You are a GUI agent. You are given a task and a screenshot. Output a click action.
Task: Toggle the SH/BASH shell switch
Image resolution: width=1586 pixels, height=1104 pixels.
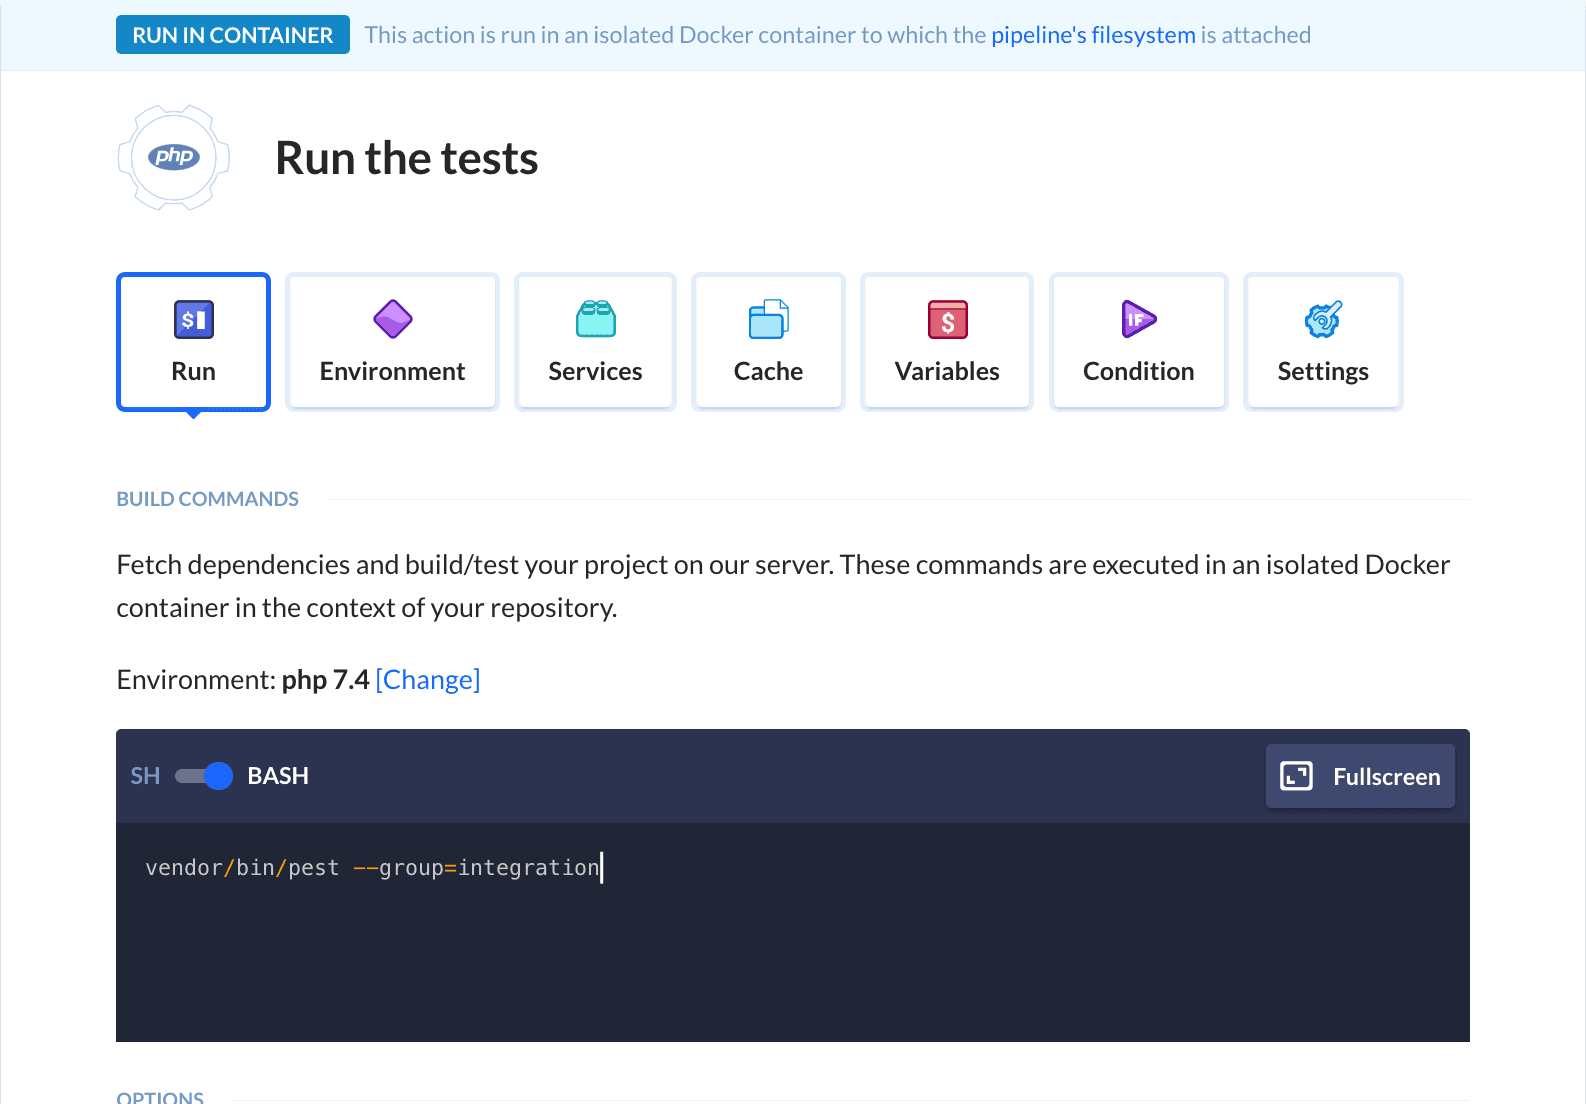[x=204, y=776]
